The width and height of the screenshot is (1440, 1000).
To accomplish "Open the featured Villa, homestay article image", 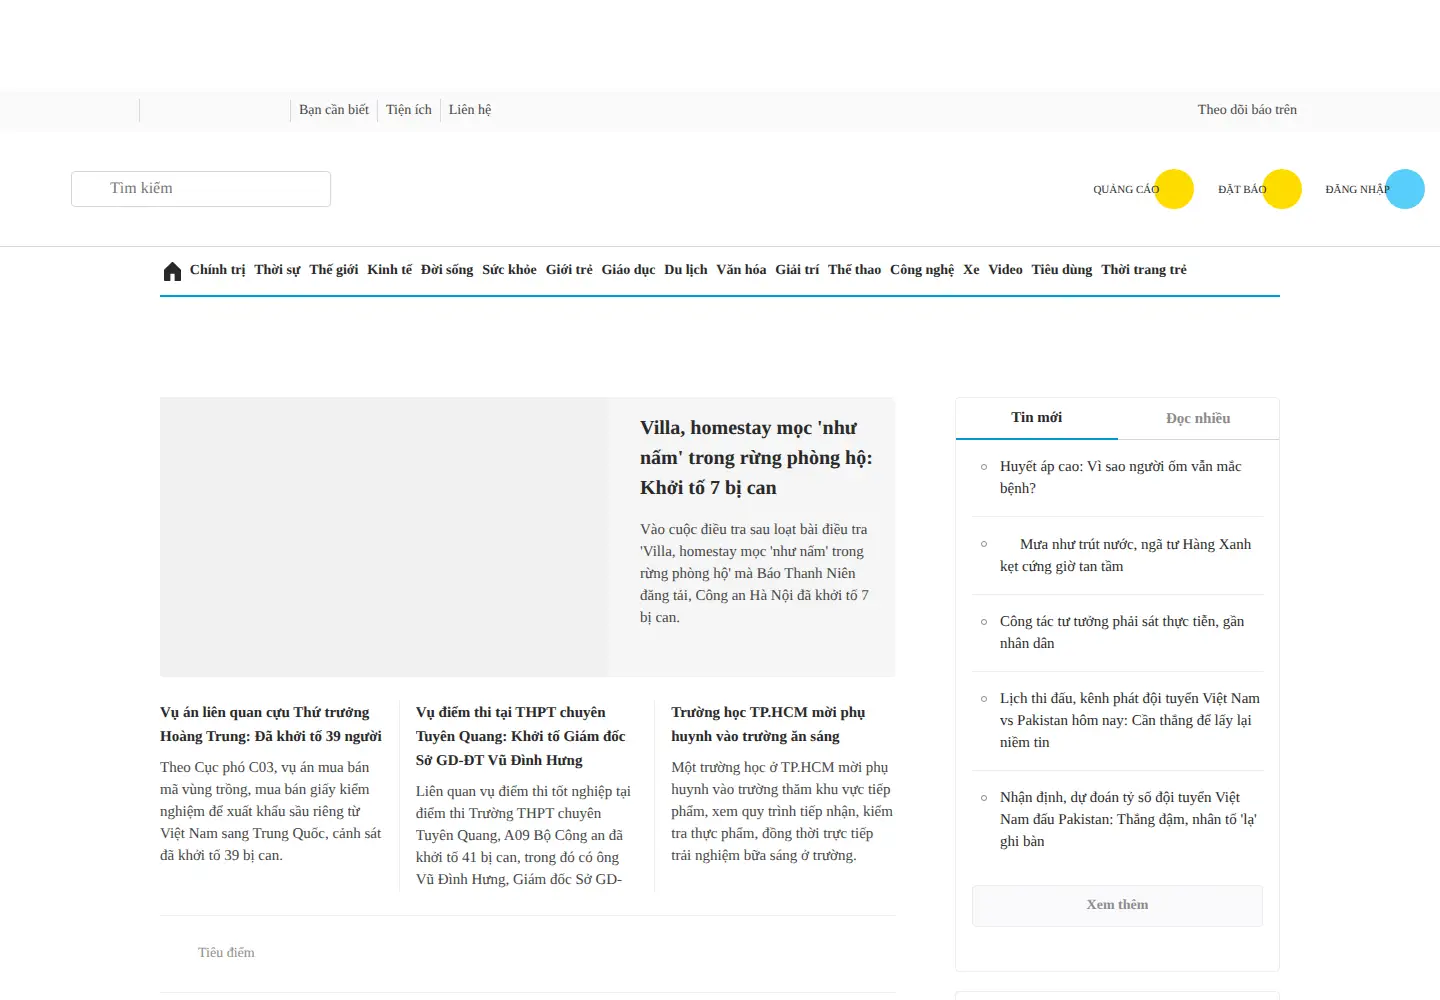I will pos(384,537).
